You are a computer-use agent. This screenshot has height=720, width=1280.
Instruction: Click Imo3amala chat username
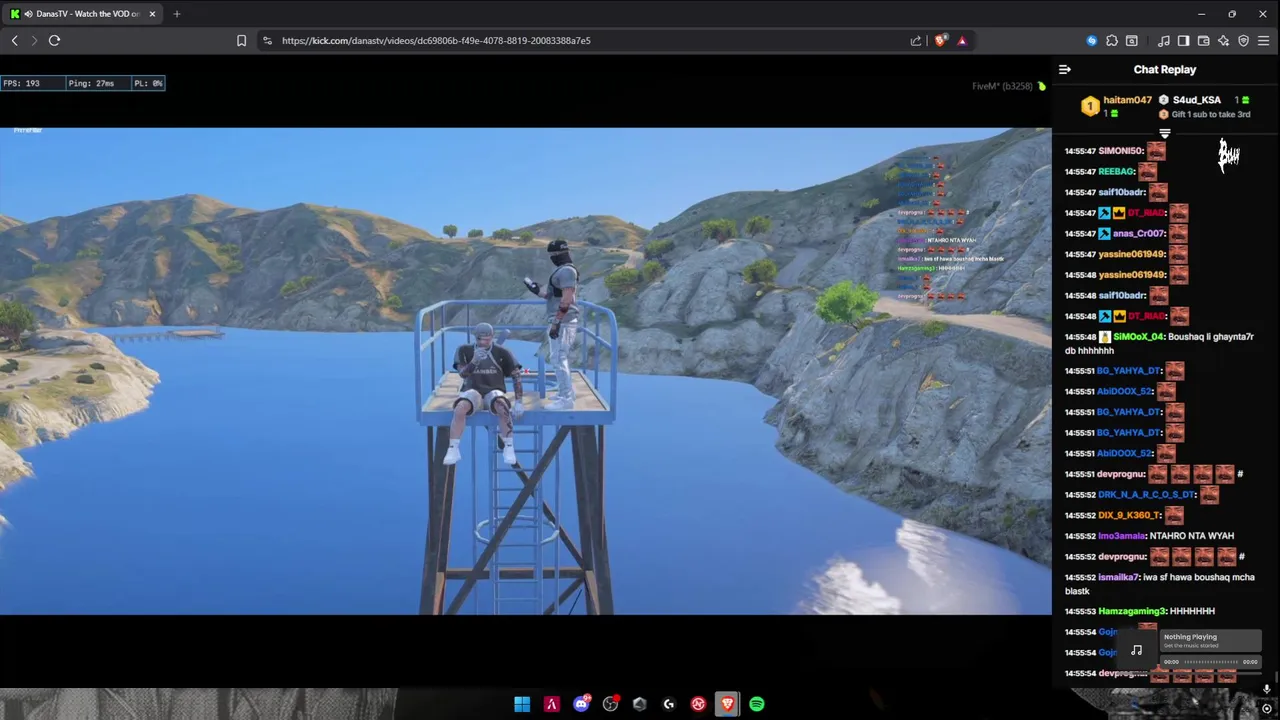coord(1121,536)
